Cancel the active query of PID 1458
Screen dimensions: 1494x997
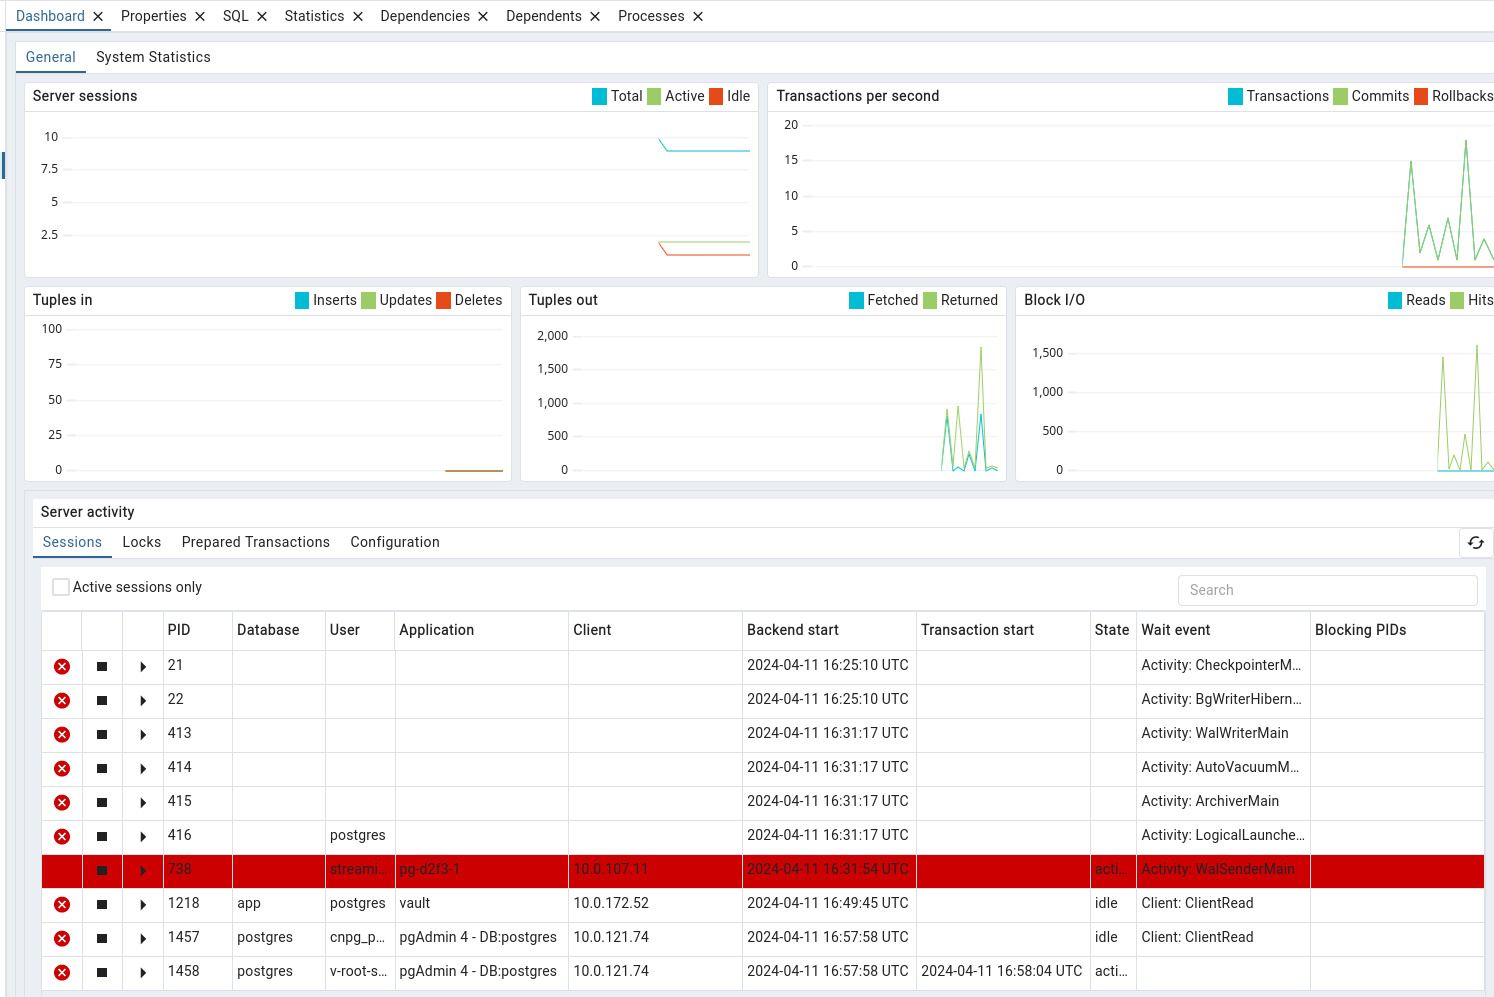62,972
